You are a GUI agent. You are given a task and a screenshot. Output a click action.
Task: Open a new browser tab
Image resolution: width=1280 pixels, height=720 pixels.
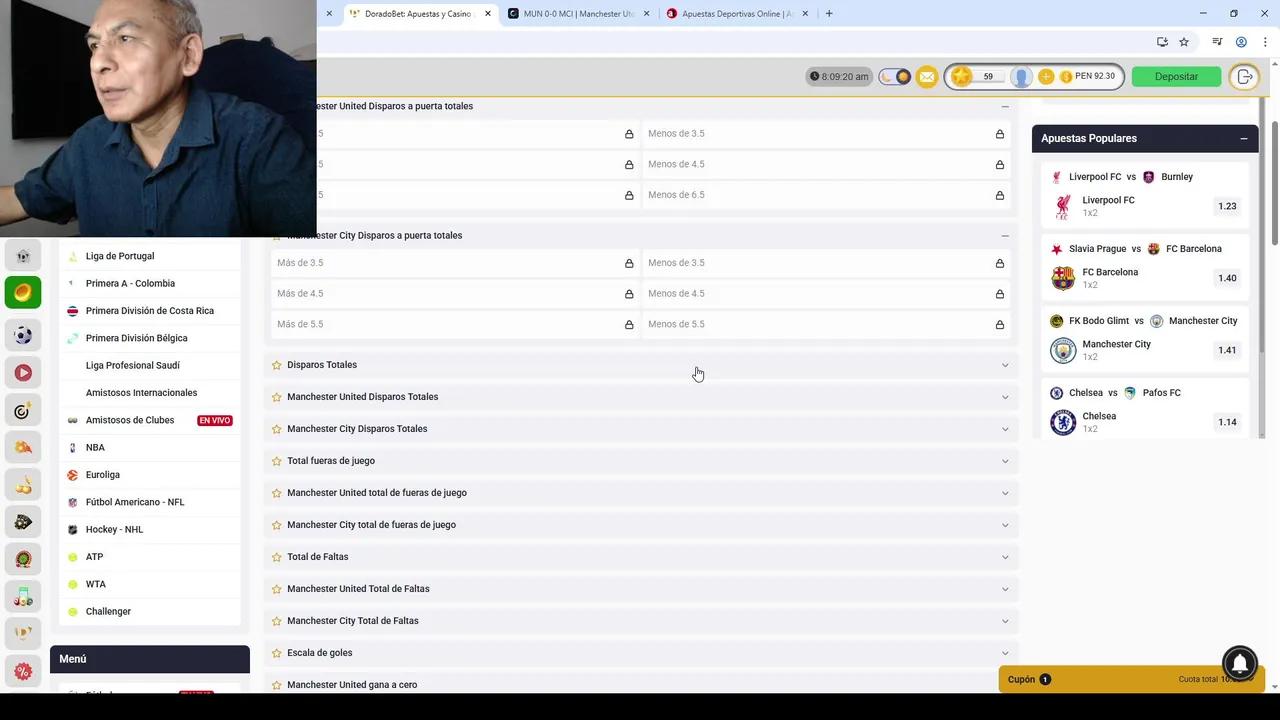coord(829,14)
